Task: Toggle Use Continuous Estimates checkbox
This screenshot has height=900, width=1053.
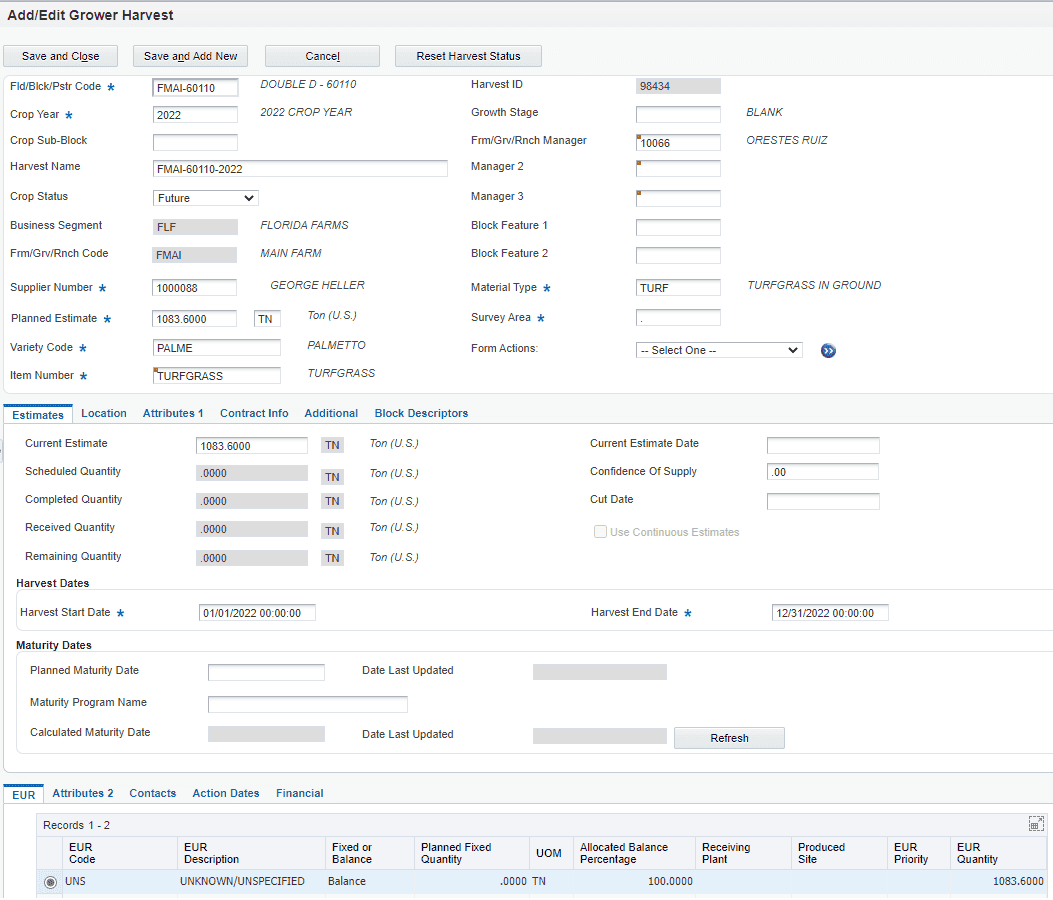Action: 600,532
